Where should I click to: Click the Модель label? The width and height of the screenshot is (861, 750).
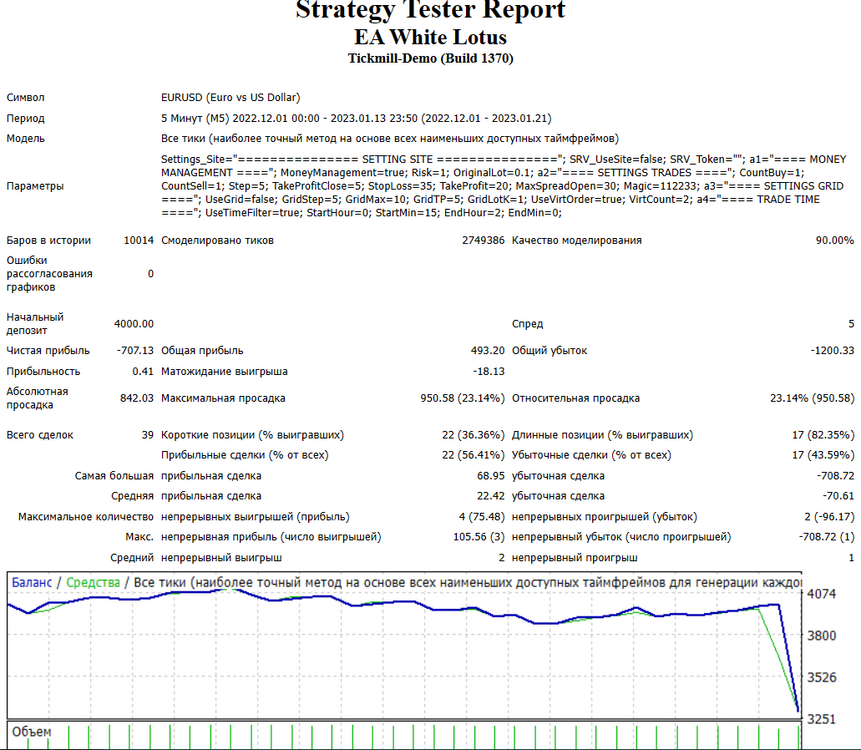(x=25, y=138)
